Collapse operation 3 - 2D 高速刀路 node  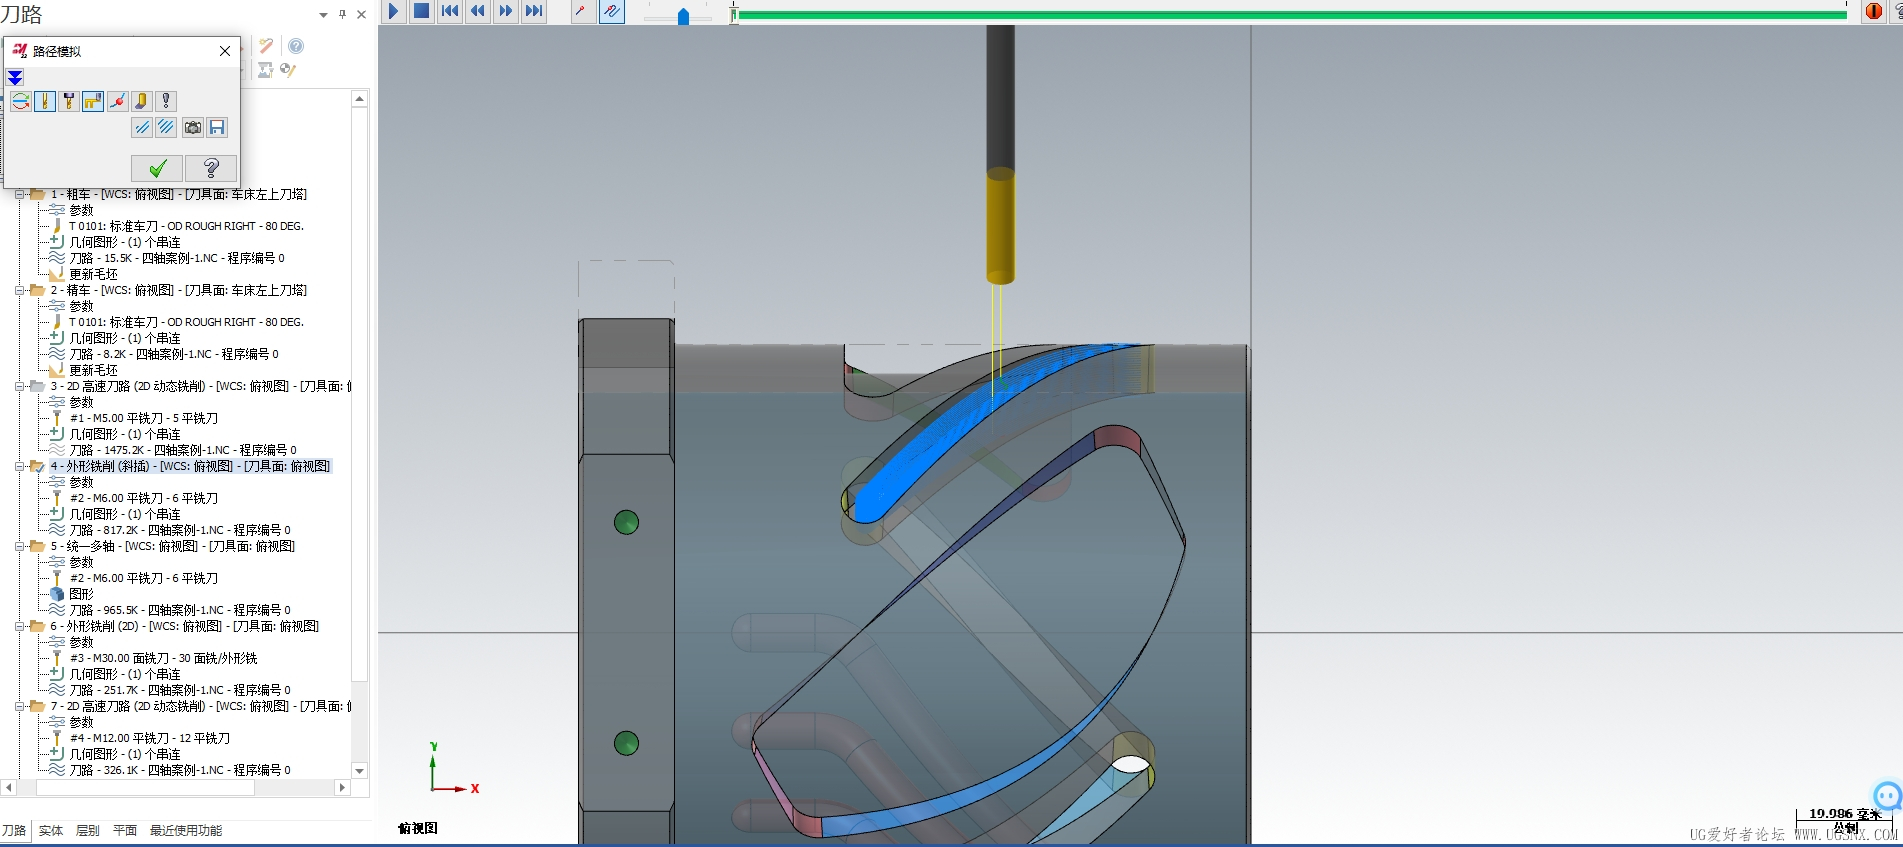point(19,386)
